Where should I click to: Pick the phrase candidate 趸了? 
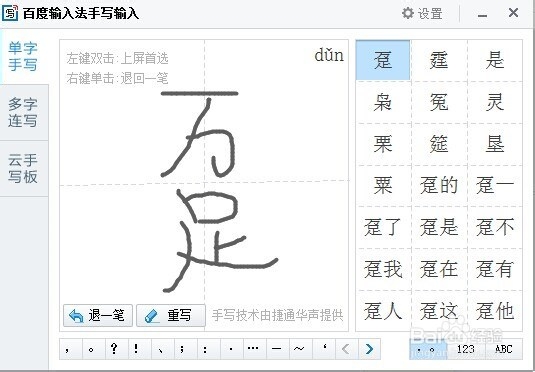point(383,227)
